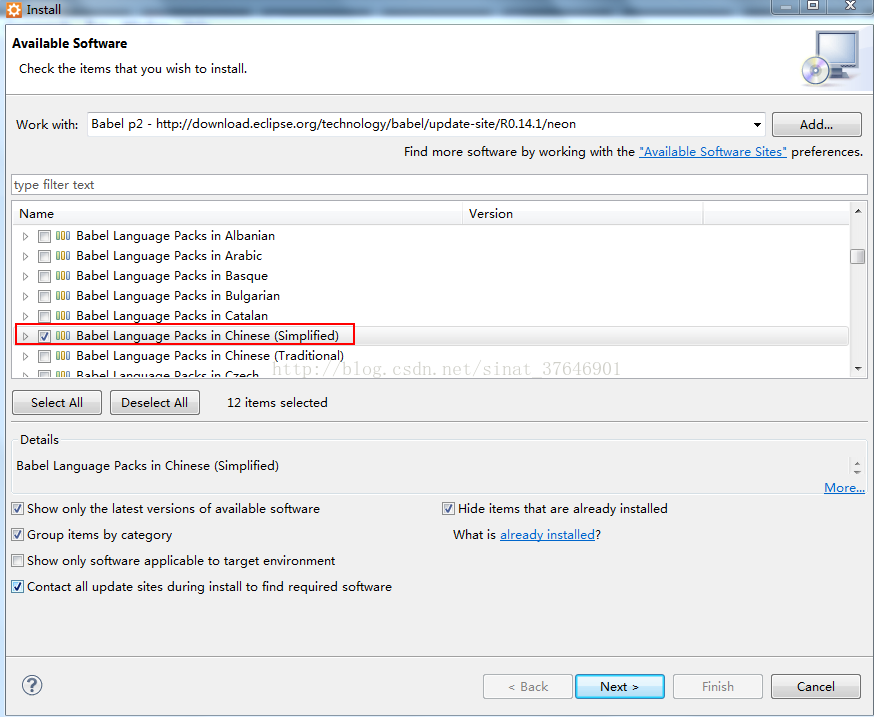The width and height of the screenshot is (874, 717).
Task: Maximize the Install dialog window
Action: pos(813,6)
